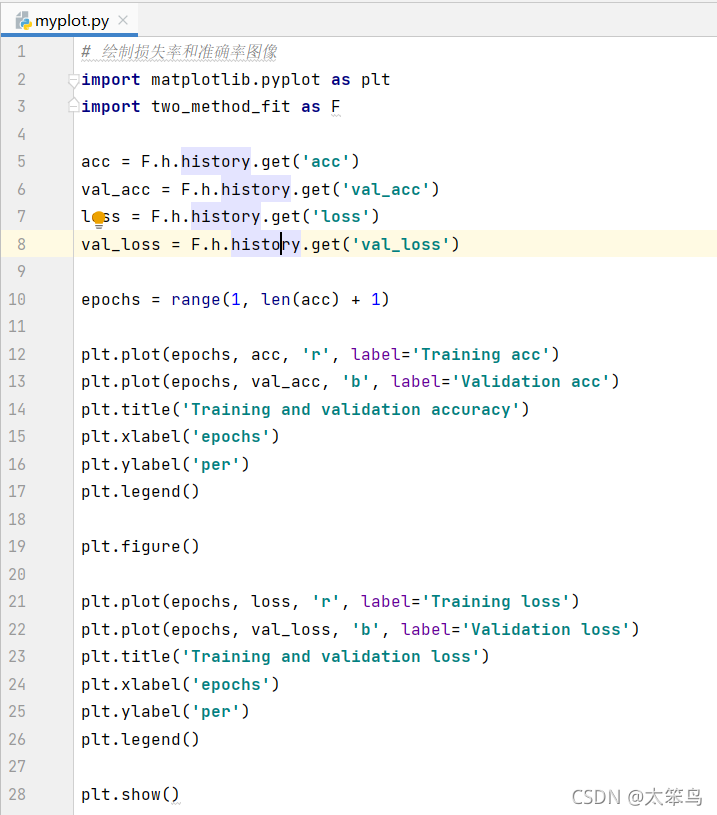Click the yellow lightbulb intention icon
This screenshot has height=815, width=717.
(x=99, y=219)
